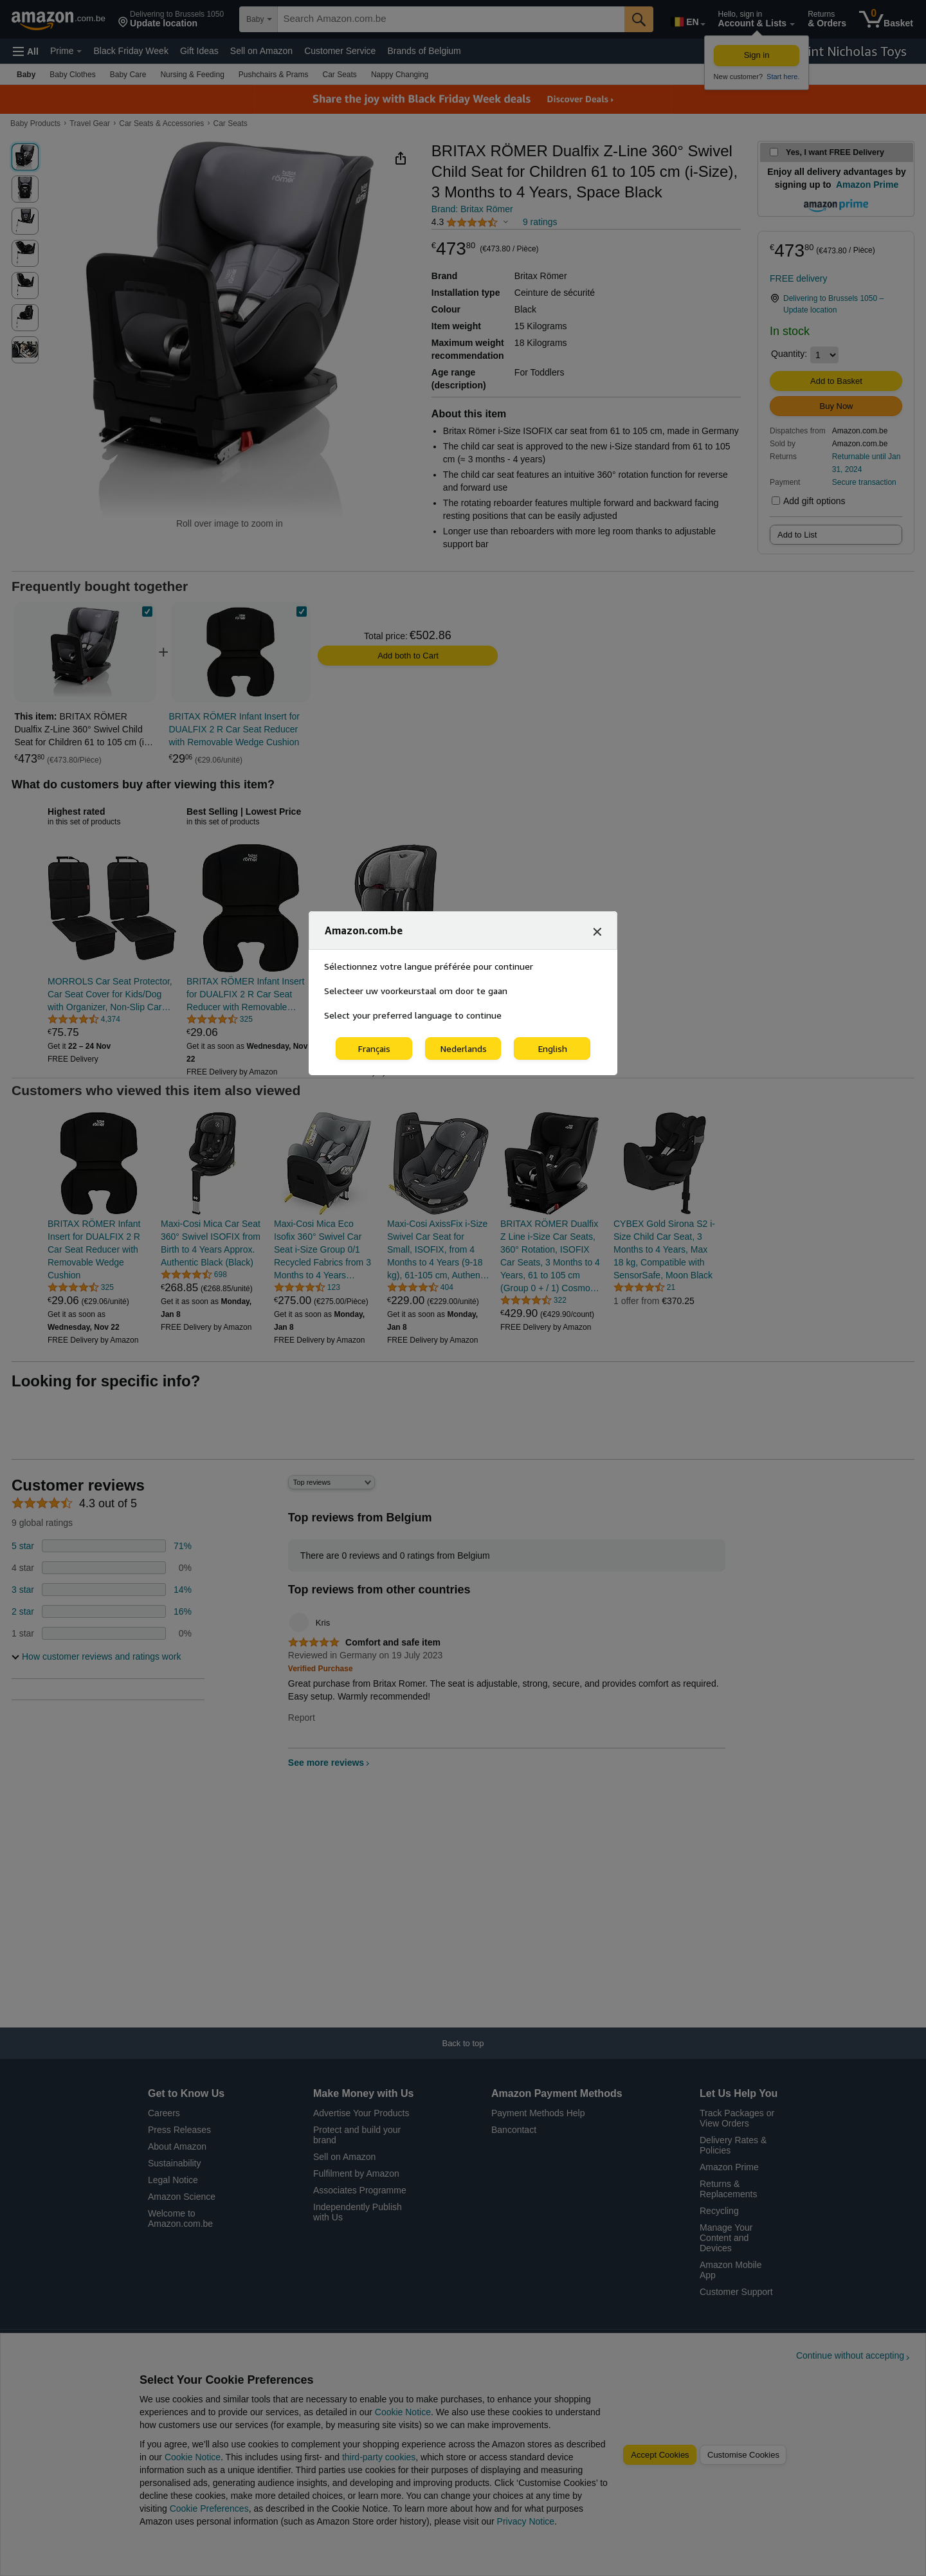Viewport: 926px width, 2576px height.
Task: Open the Top reviews sort dropdown
Action: tap(331, 1482)
